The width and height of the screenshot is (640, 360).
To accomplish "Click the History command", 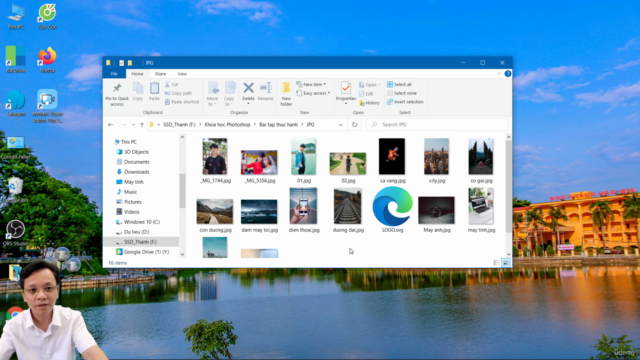I will point(369,103).
